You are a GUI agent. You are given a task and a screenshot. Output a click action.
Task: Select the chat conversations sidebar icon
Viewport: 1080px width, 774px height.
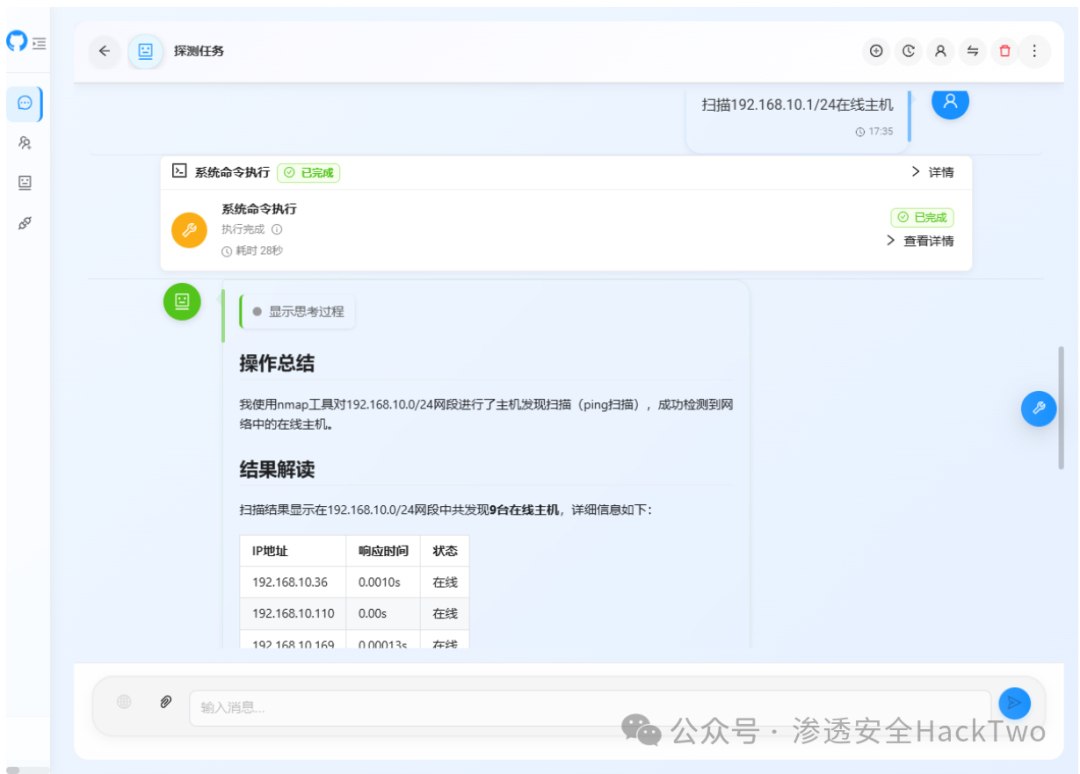point(23,103)
